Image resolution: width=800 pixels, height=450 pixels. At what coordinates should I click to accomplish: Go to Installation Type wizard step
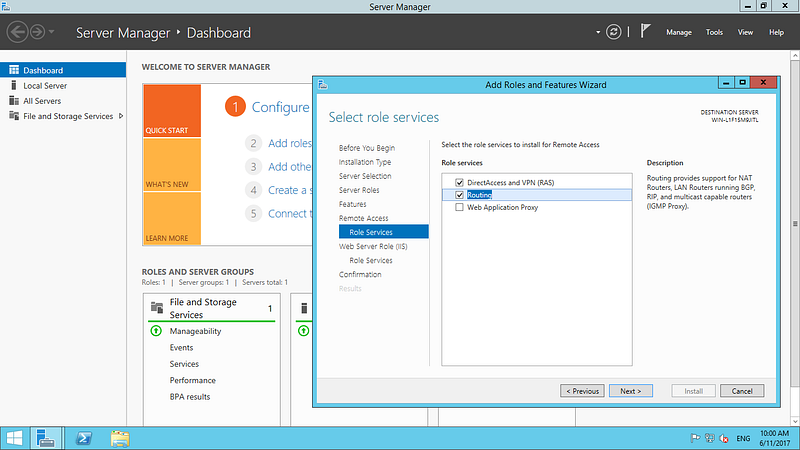pos(365,162)
